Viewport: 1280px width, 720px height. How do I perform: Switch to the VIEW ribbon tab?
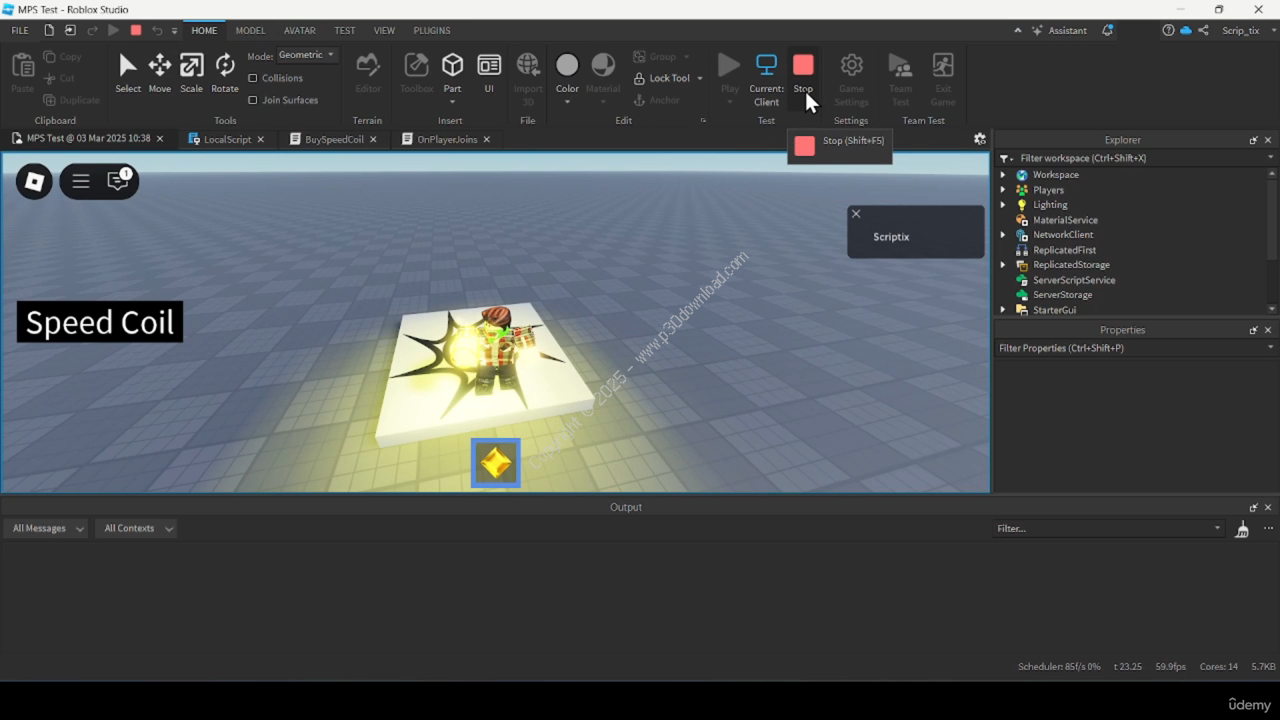pos(384,30)
